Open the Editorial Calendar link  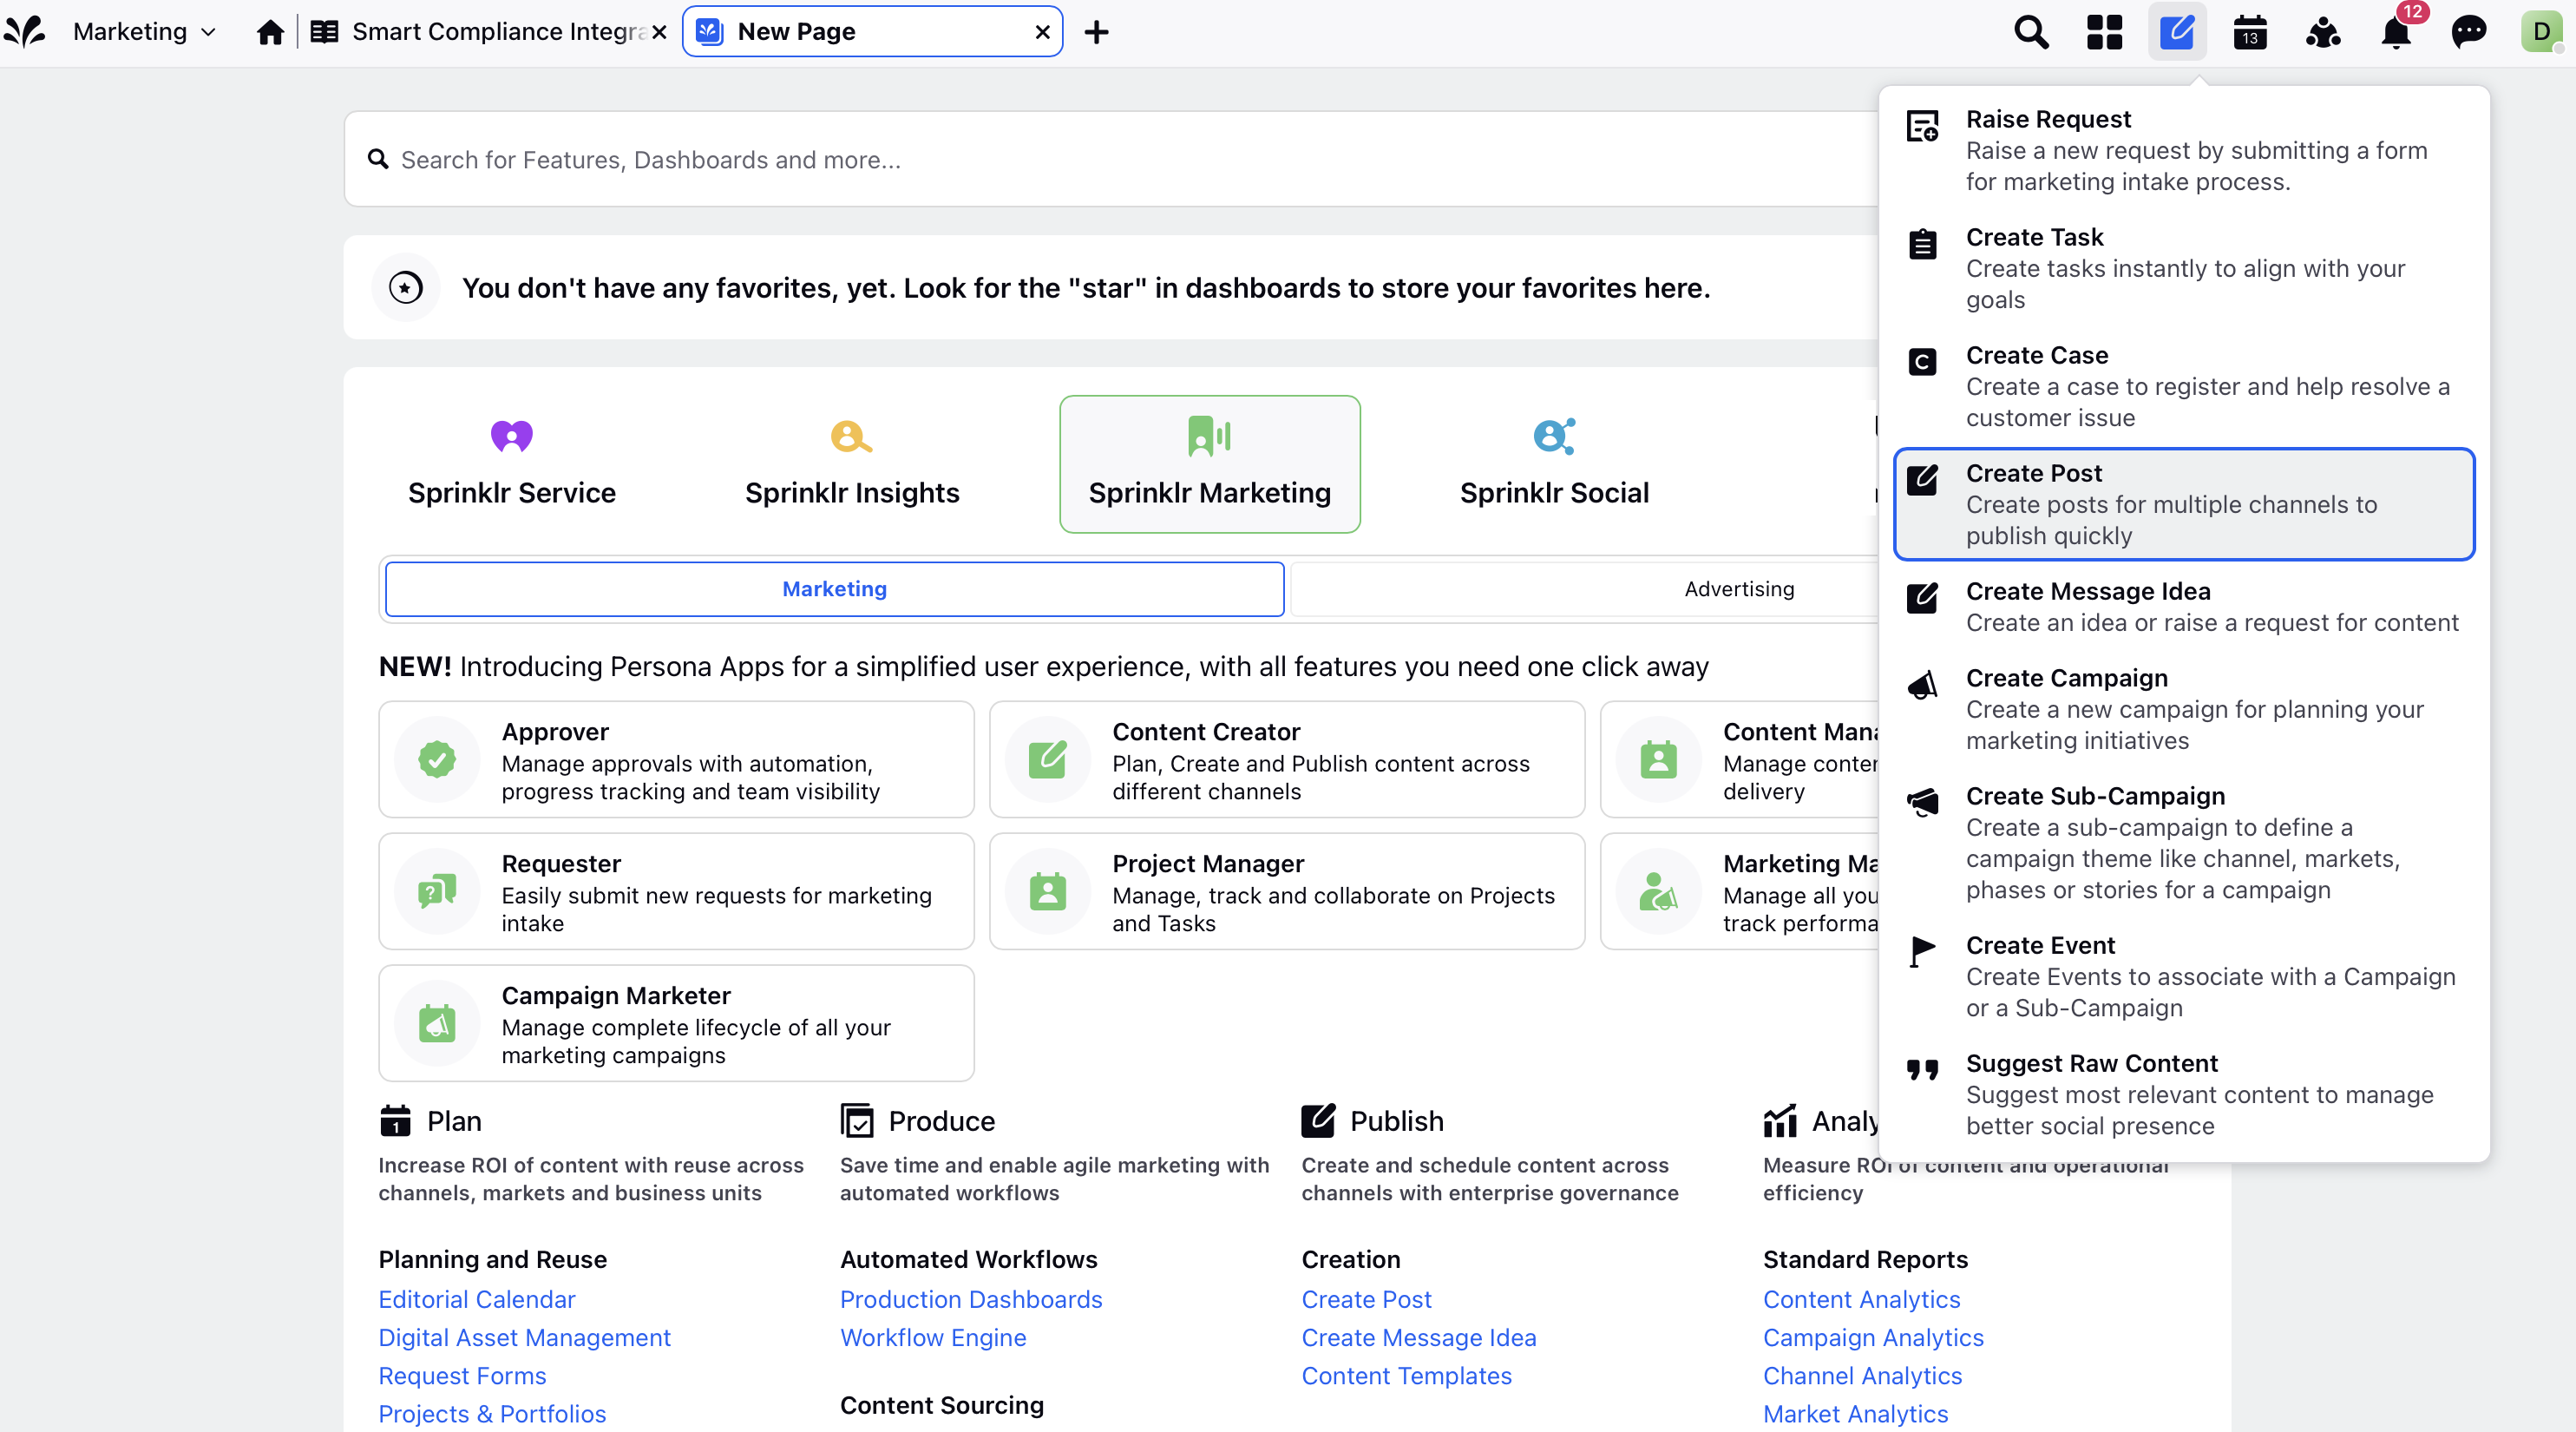click(477, 1299)
